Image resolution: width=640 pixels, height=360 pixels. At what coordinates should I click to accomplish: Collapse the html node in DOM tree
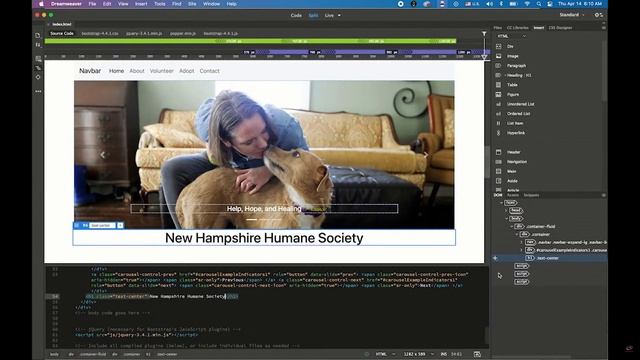pyautogui.click(x=502, y=202)
